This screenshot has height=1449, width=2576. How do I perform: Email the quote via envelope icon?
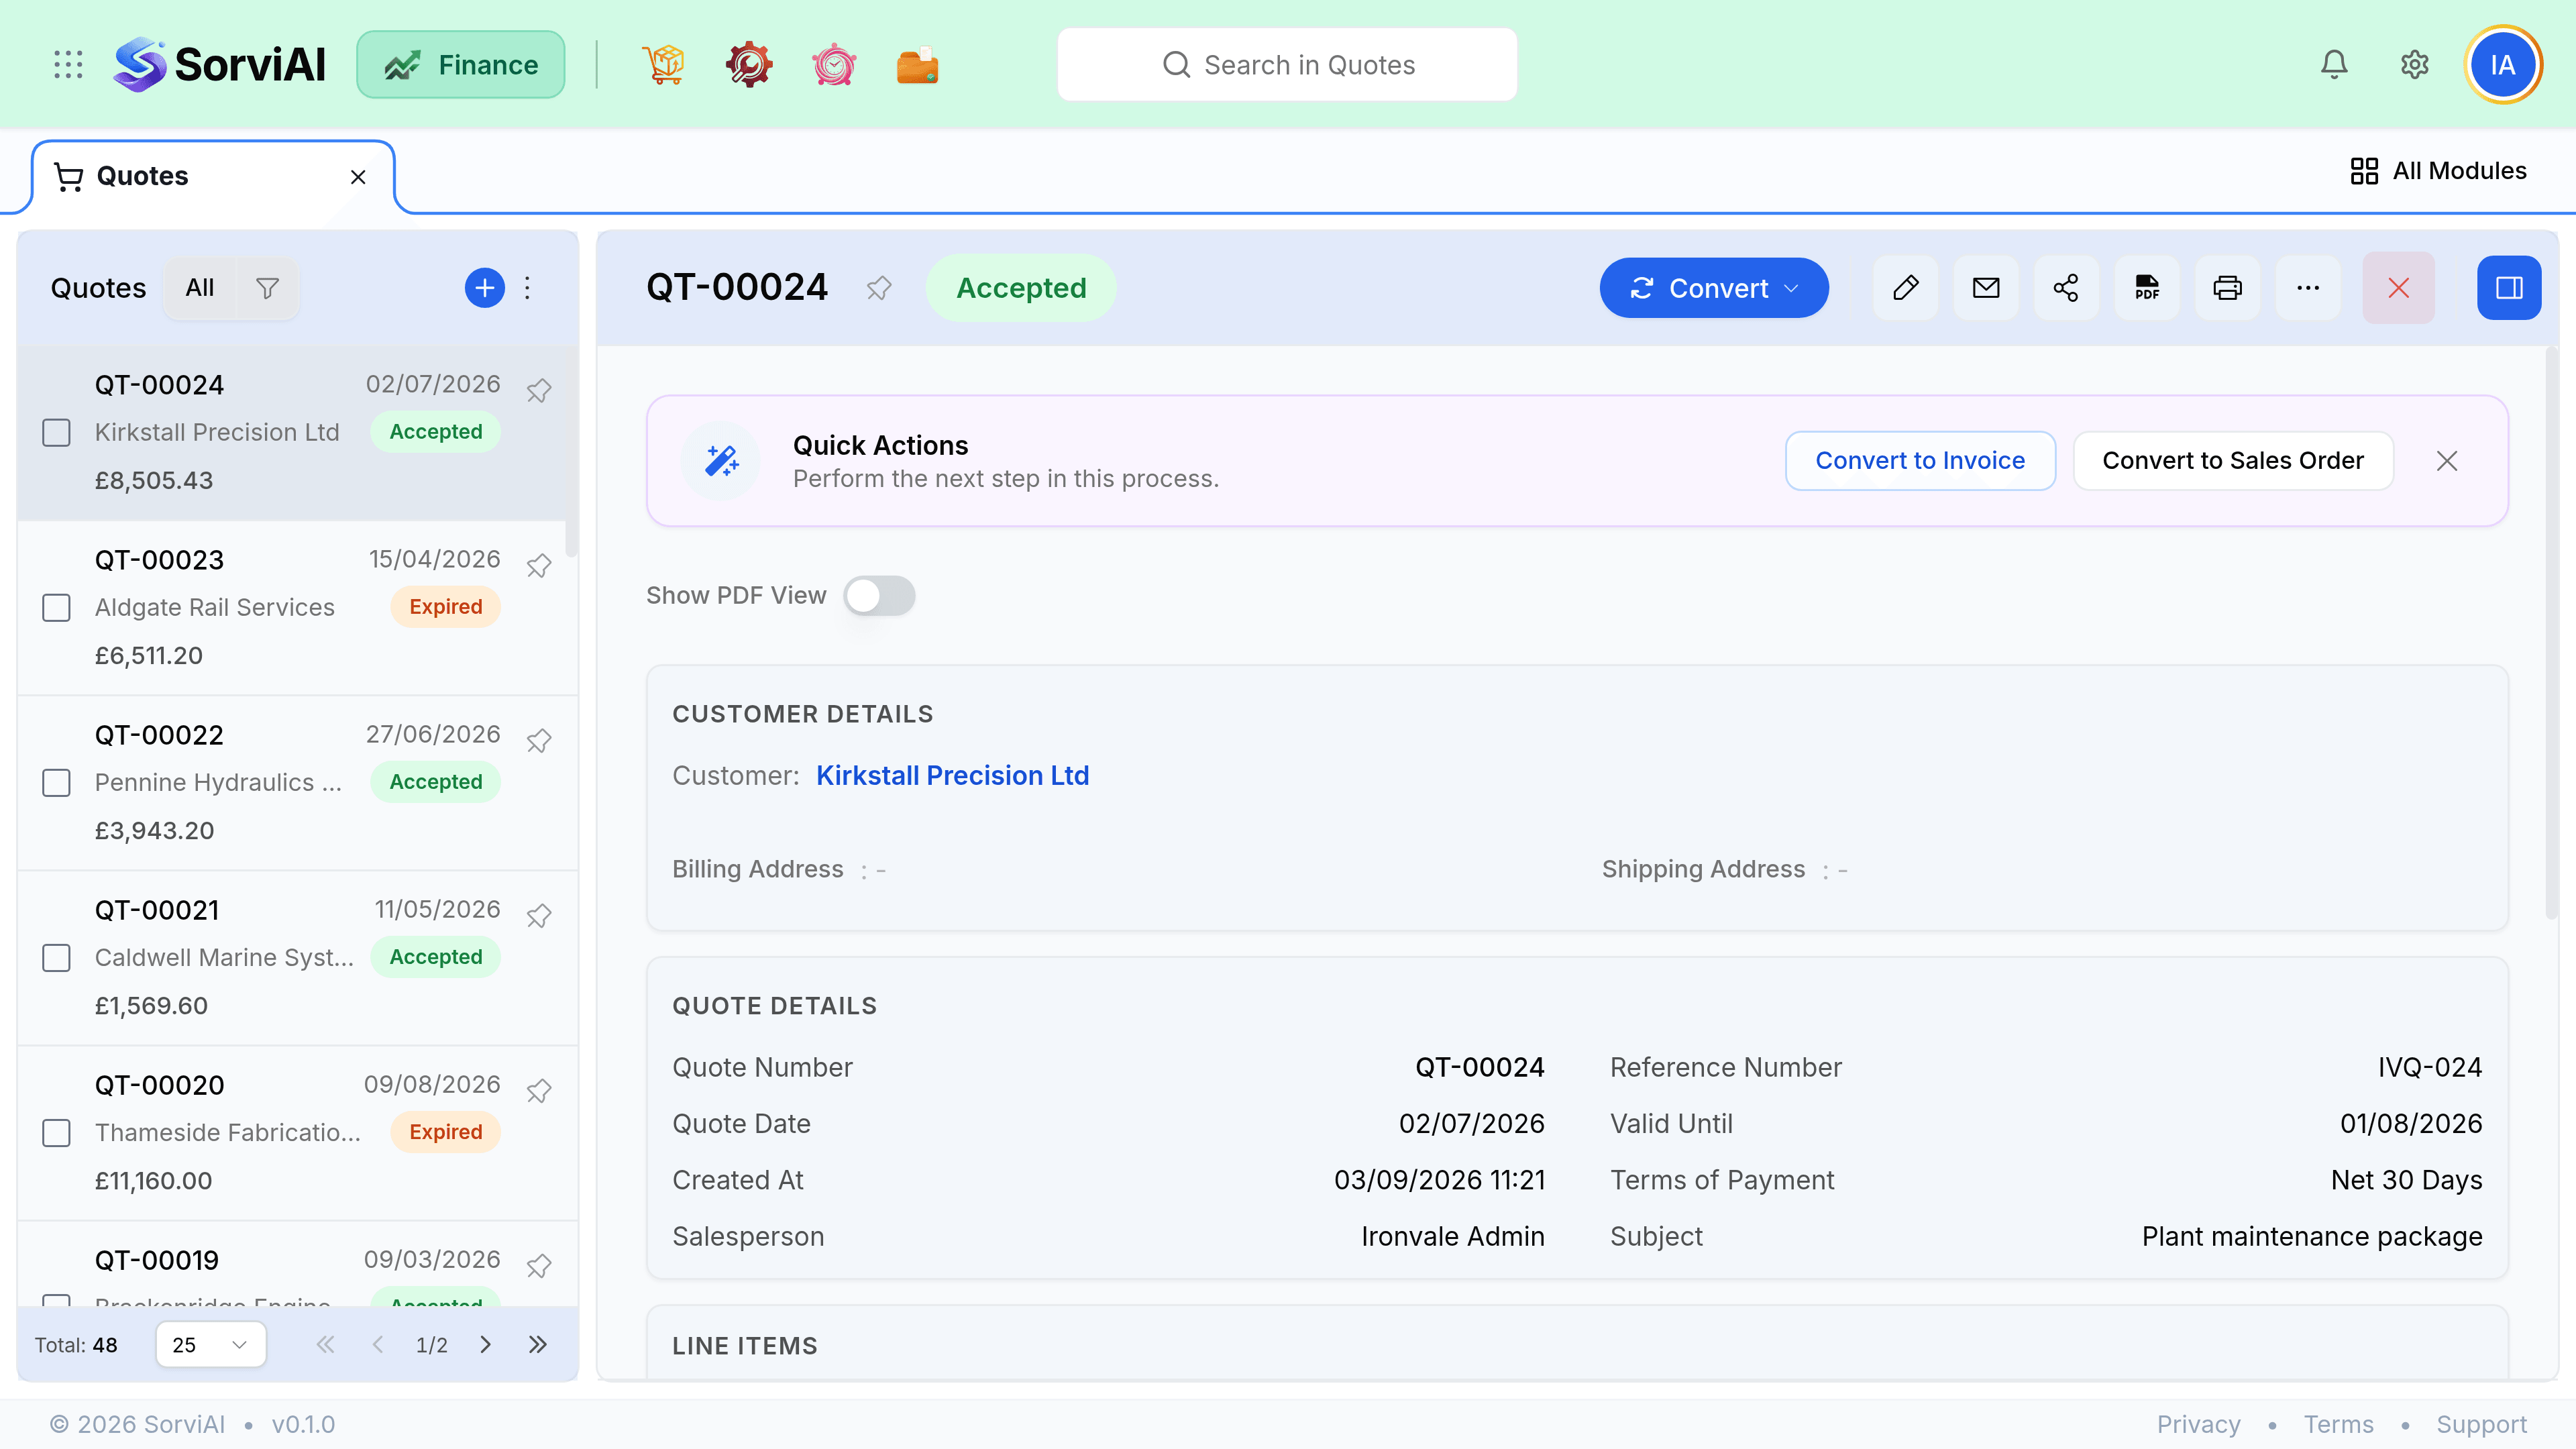point(1986,288)
